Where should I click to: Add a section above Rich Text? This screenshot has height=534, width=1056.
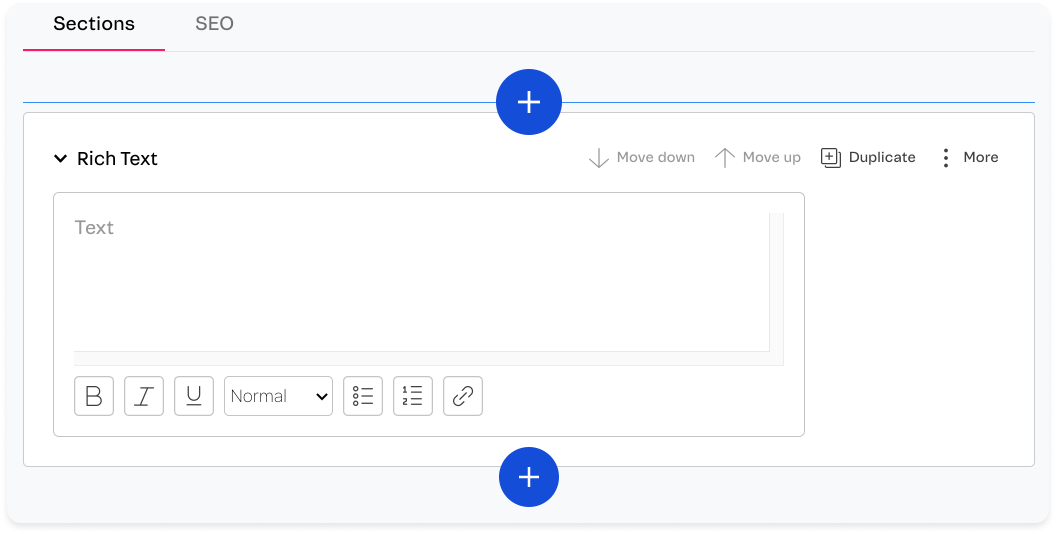tap(529, 102)
